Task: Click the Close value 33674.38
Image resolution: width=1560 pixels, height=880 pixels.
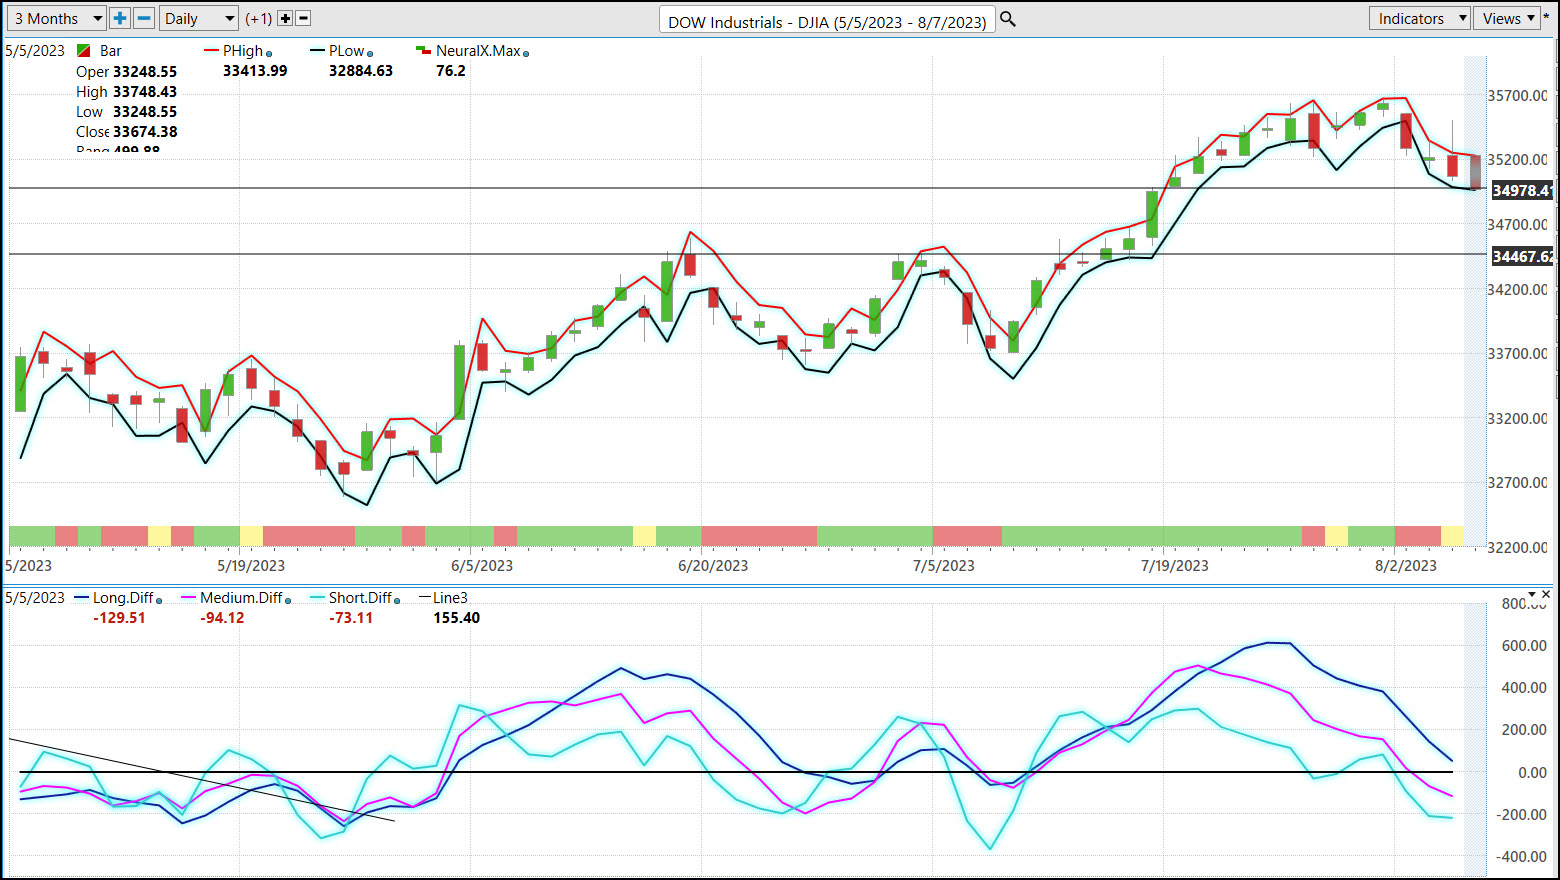Action: (x=145, y=132)
